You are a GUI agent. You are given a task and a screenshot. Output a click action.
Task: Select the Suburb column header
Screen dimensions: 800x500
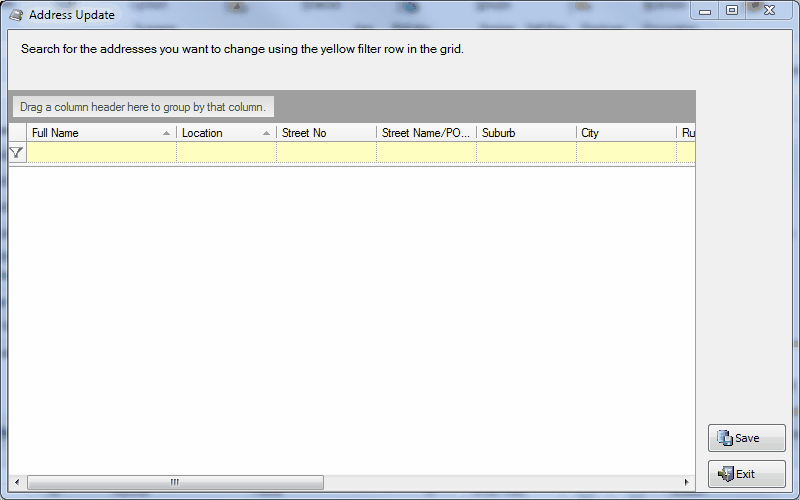527,133
